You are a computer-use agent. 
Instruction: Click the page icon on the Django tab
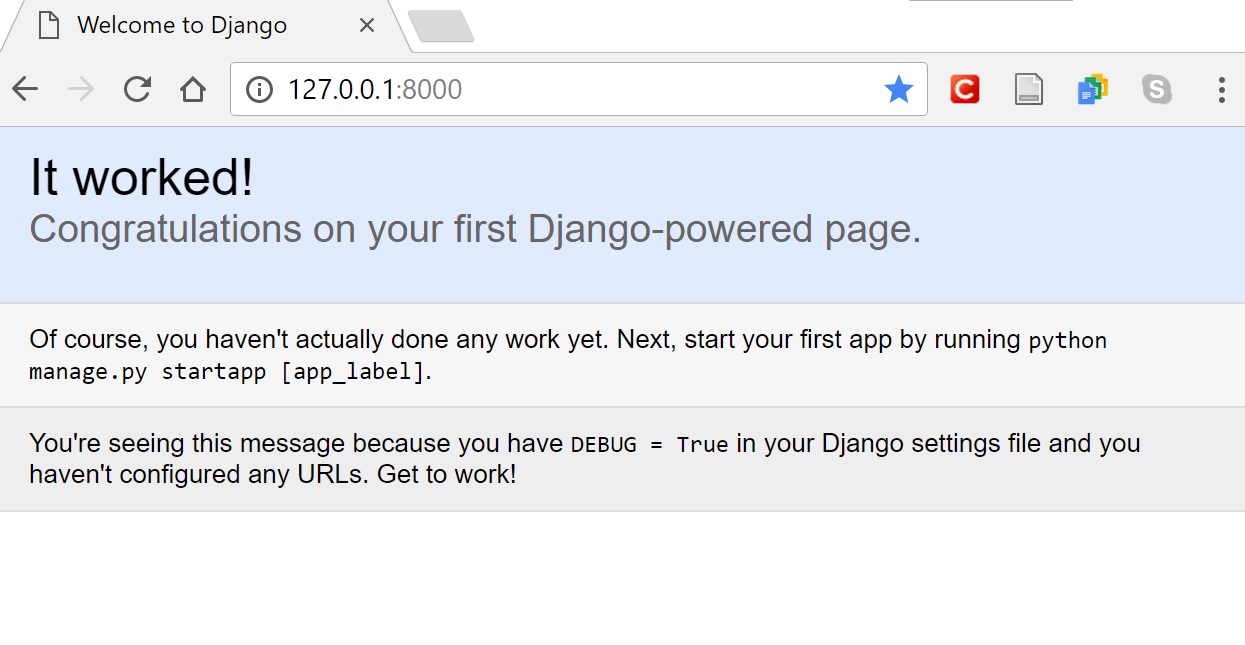48,26
